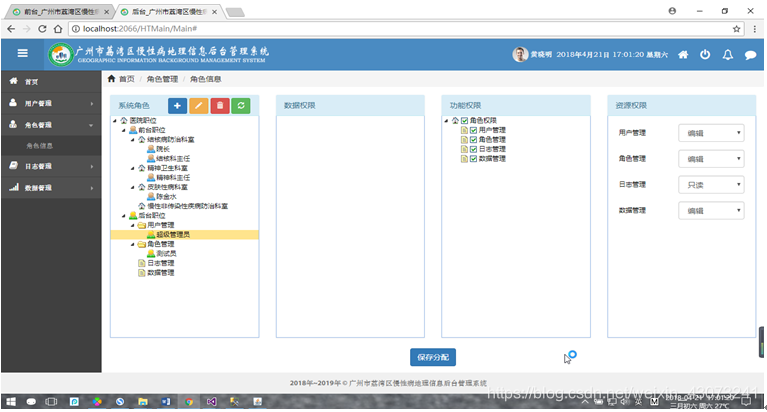The image size is (767, 412).
Task: Open the bell notifications icon
Action: [x=728, y=54]
